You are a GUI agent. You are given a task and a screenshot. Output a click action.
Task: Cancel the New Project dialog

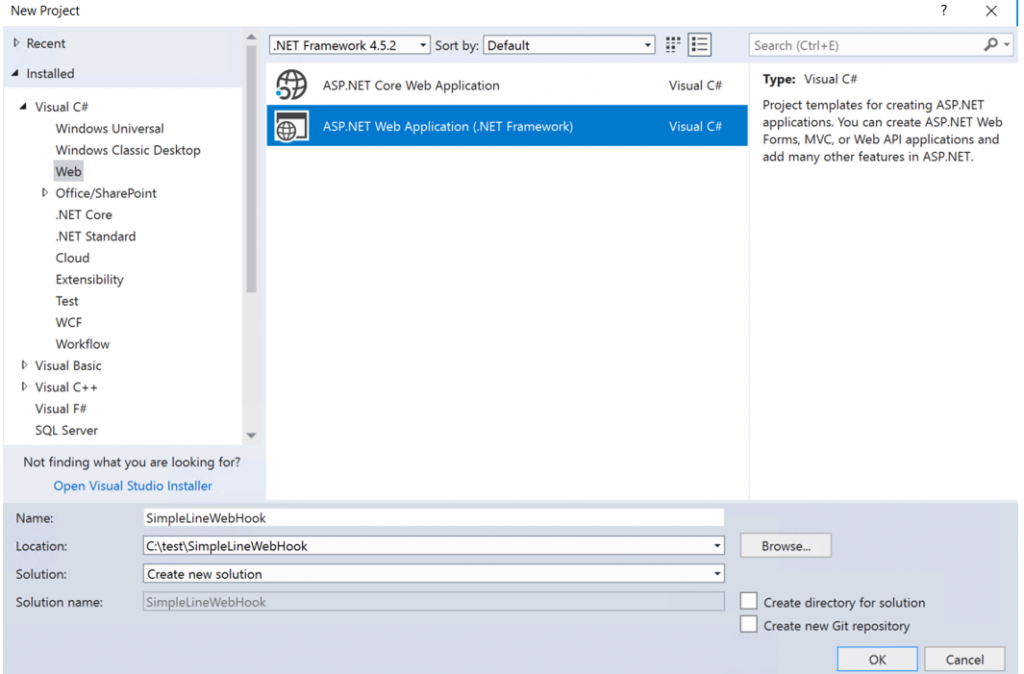965,659
